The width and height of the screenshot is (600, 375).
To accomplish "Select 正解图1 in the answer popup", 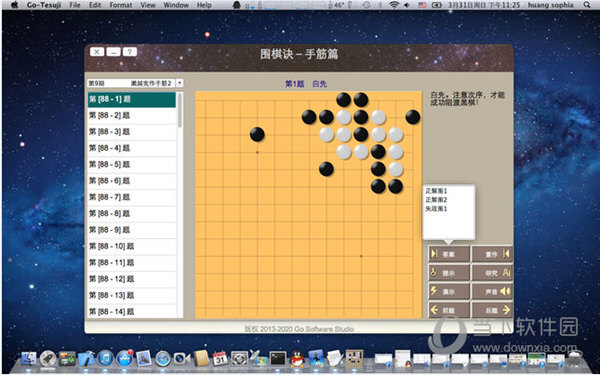I will (436, 191).
